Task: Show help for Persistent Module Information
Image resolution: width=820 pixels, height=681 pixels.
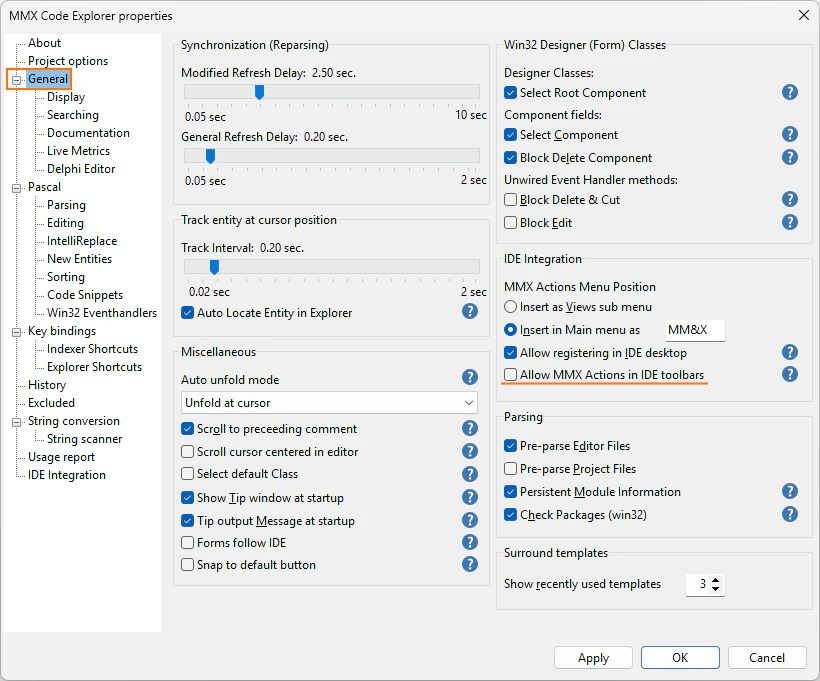Action: (x=790, y=491)
